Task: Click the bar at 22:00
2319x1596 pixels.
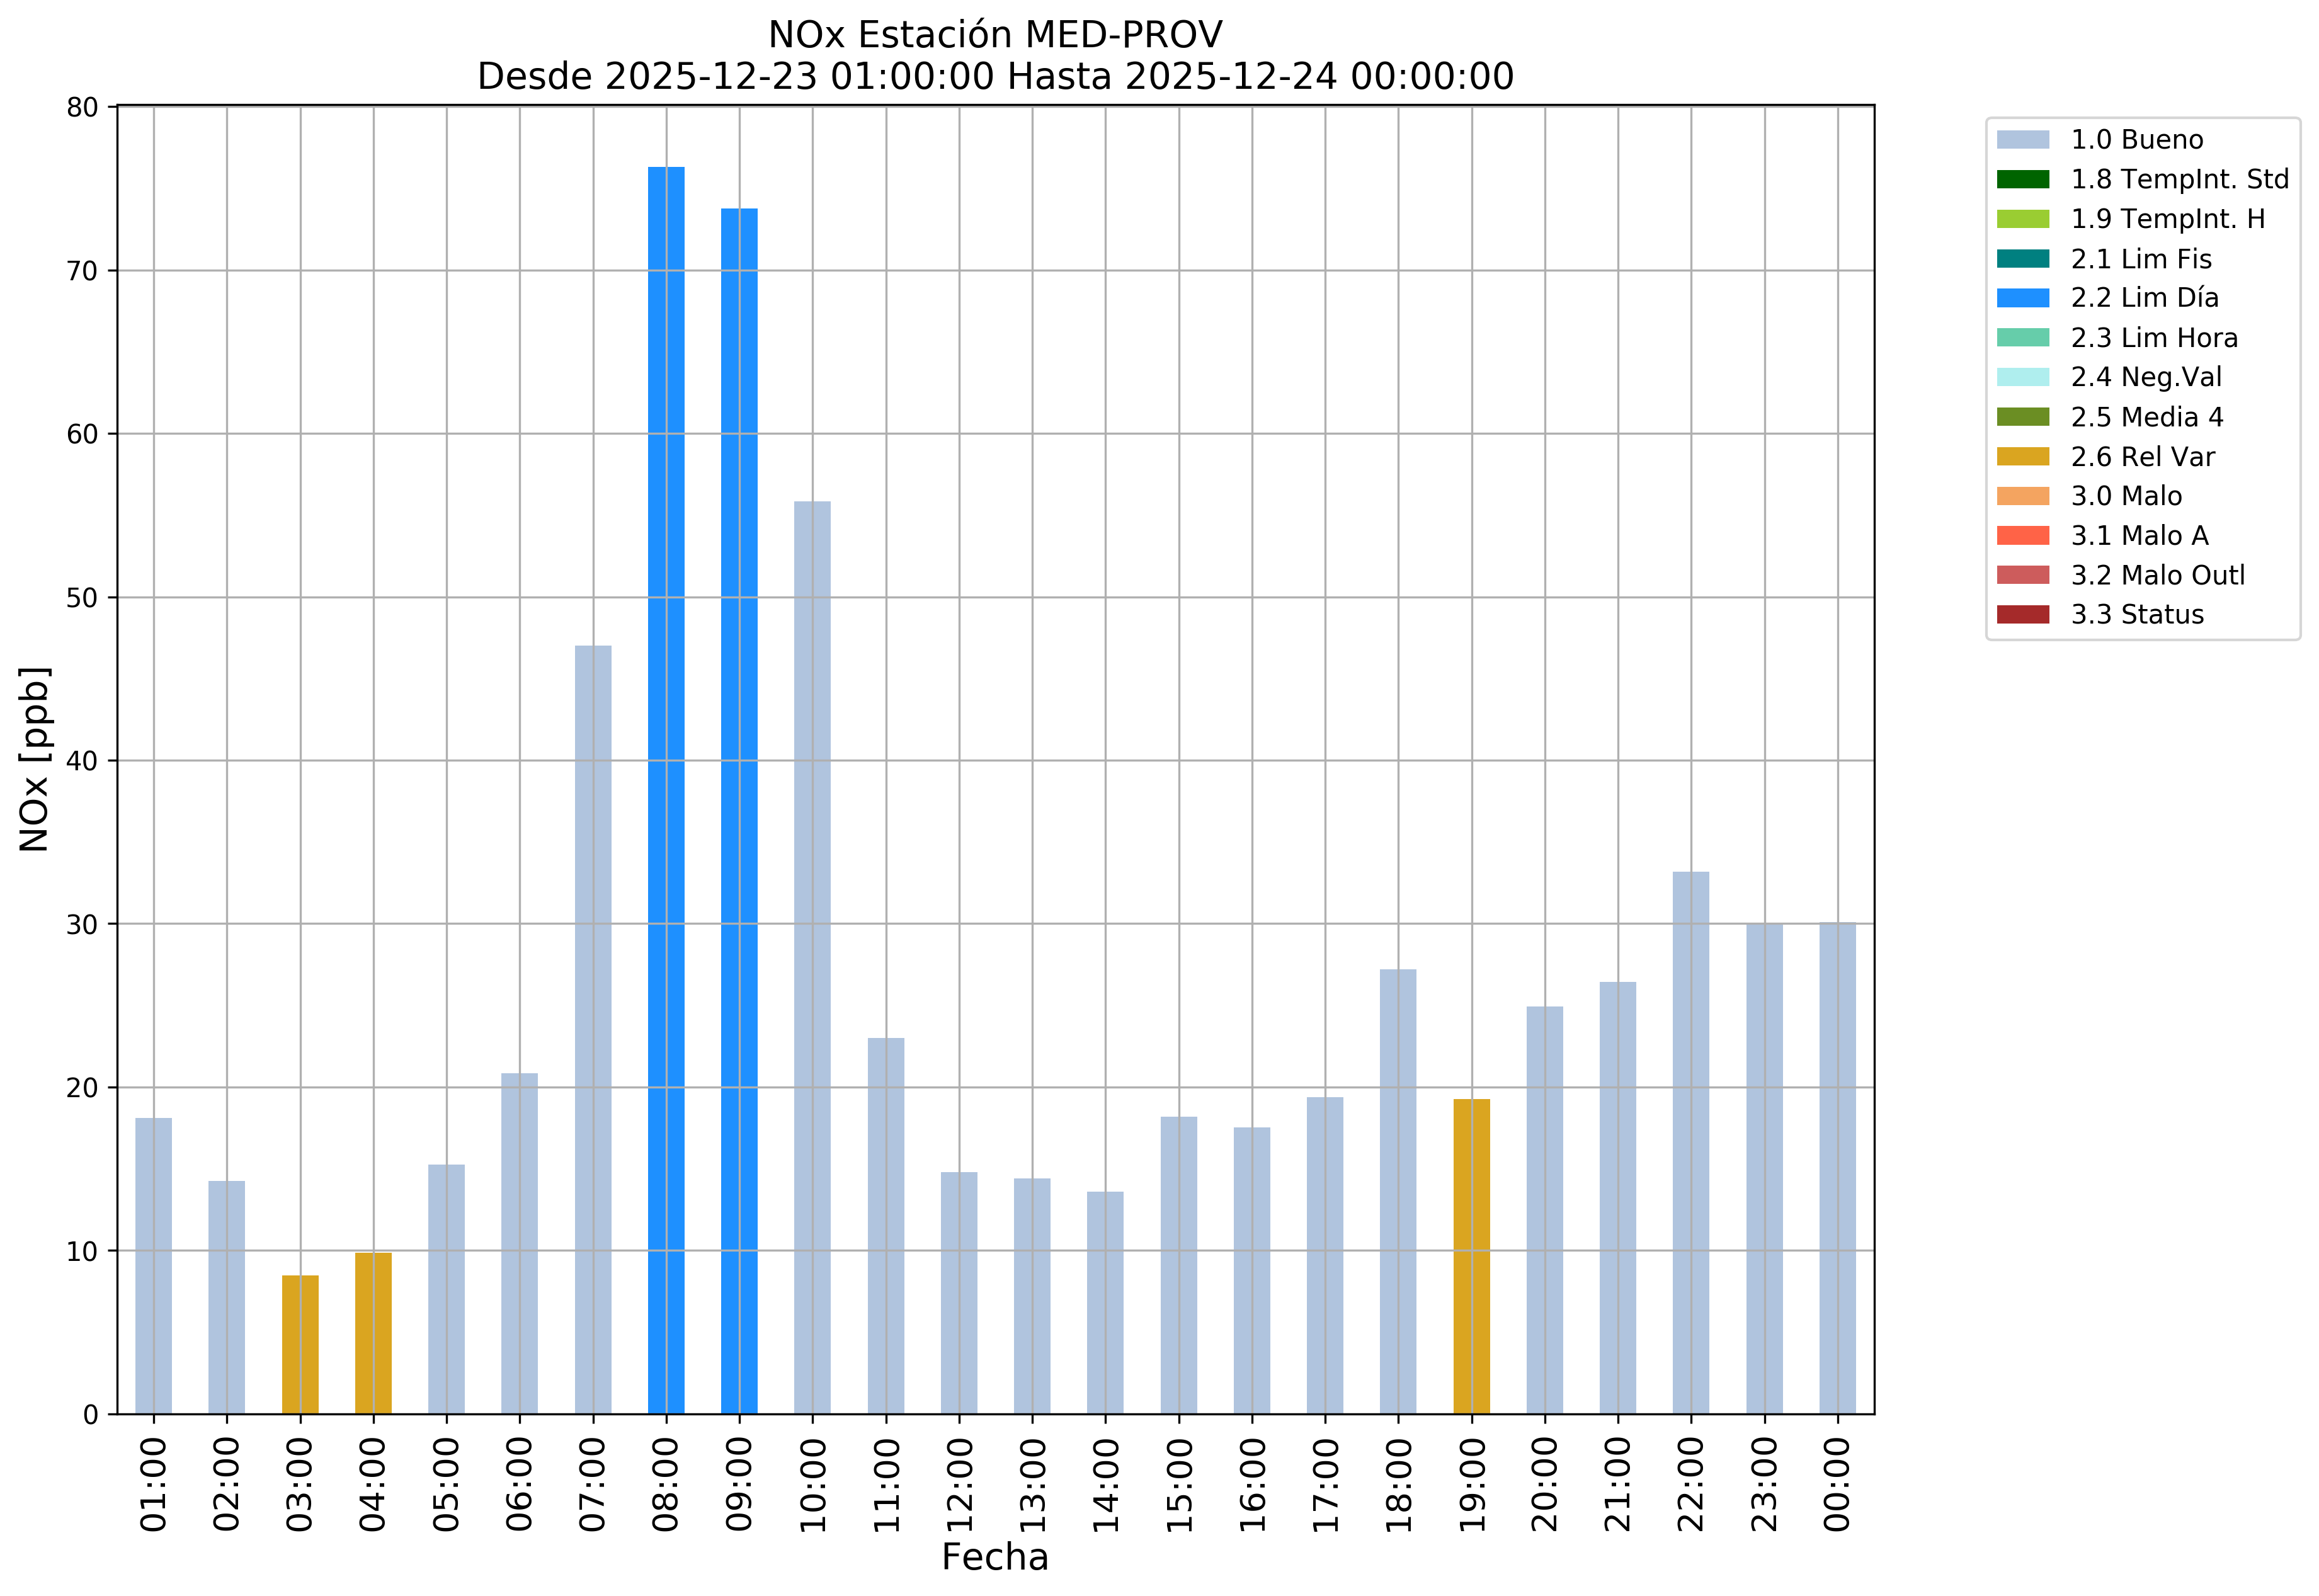Action: pos(1690,1142)
